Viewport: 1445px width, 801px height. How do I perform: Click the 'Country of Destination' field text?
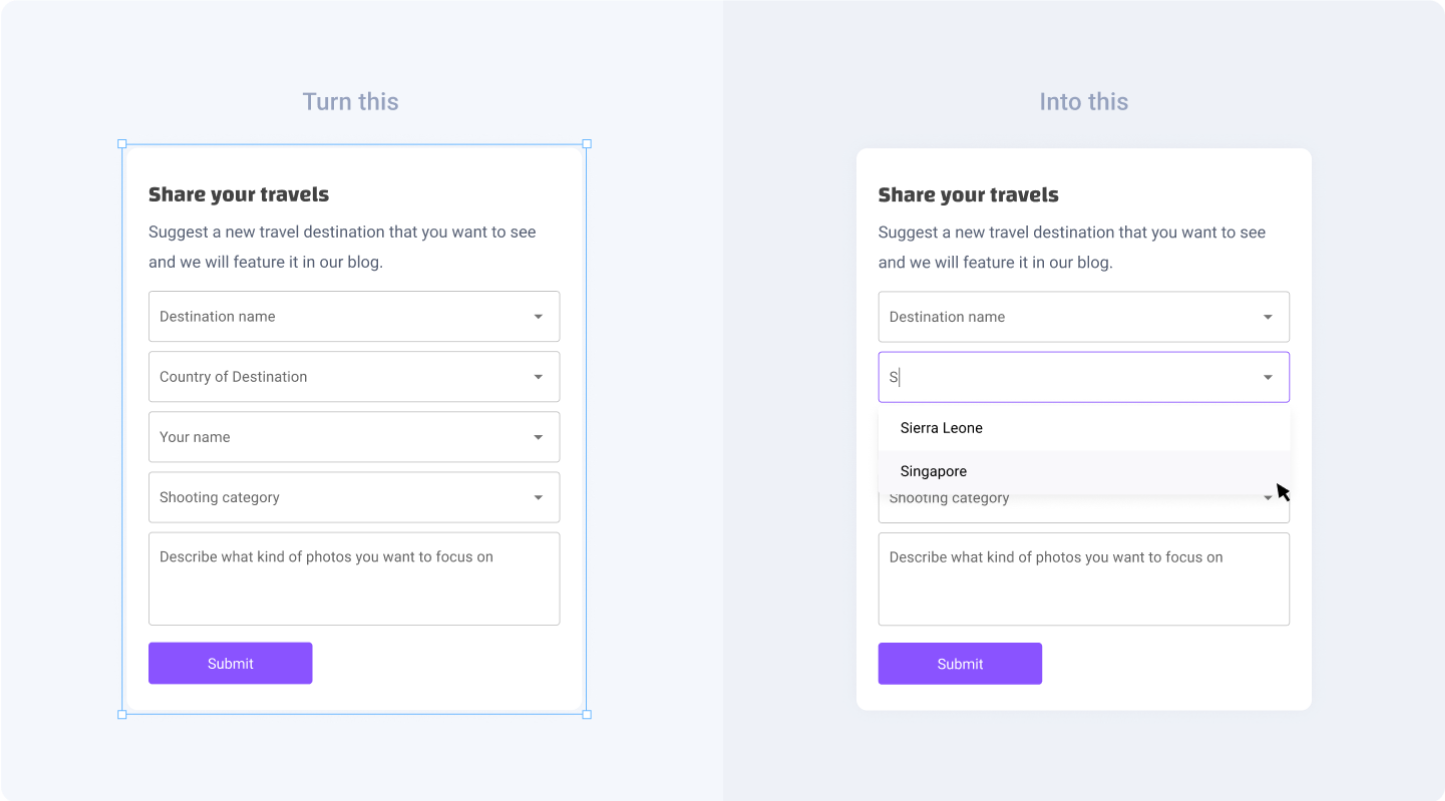[233, 377]
